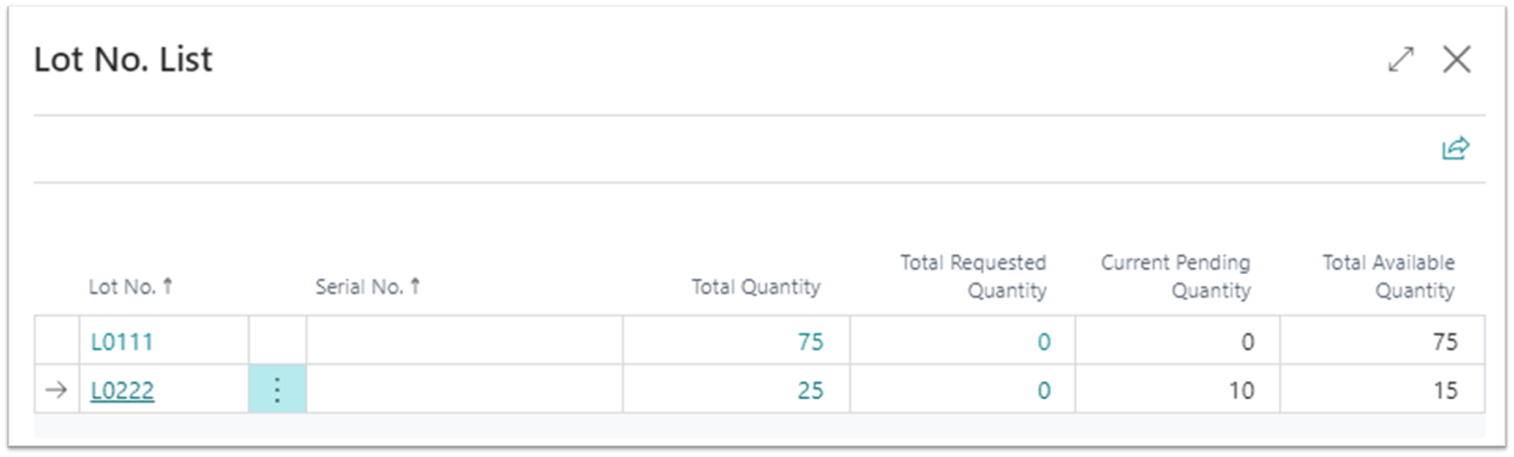The image size is (1514, 457).
Task: Click Current Pending Quantity cell showing 10
Action: [x=1240, y=390]
